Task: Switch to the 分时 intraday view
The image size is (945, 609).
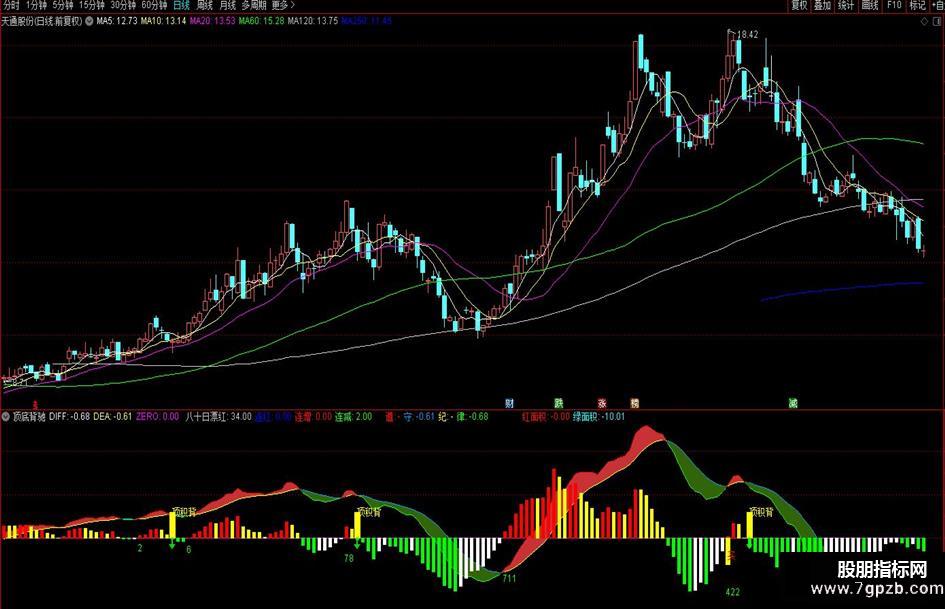Action: (11, 5)
